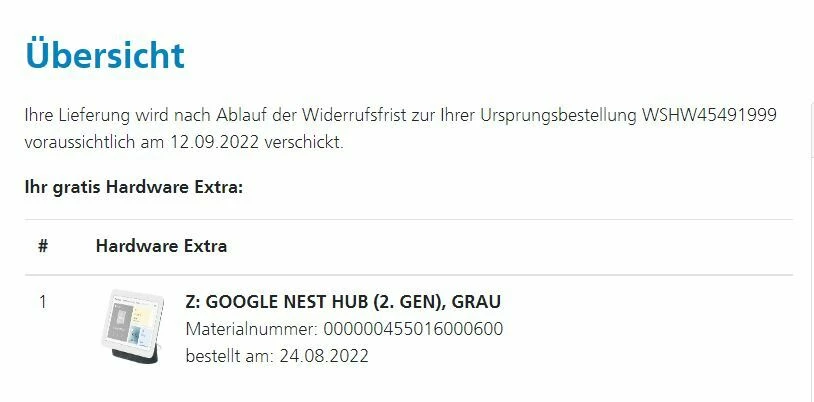Click the word "voraussichtlich" in the delivery text
The image size is (814, 402).
pos(80,142)
